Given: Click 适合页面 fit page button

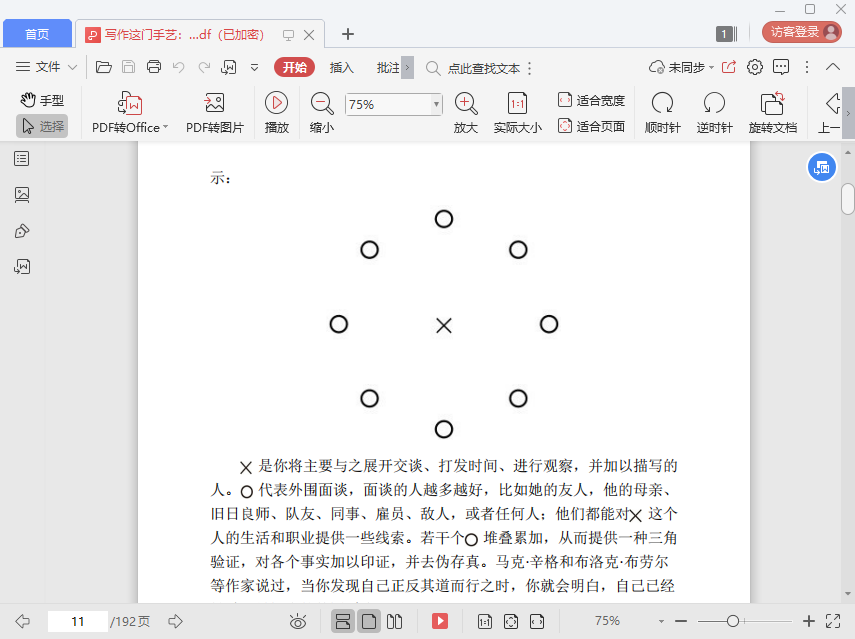Looking at the screenshot, I should click(x=591, y=126).
